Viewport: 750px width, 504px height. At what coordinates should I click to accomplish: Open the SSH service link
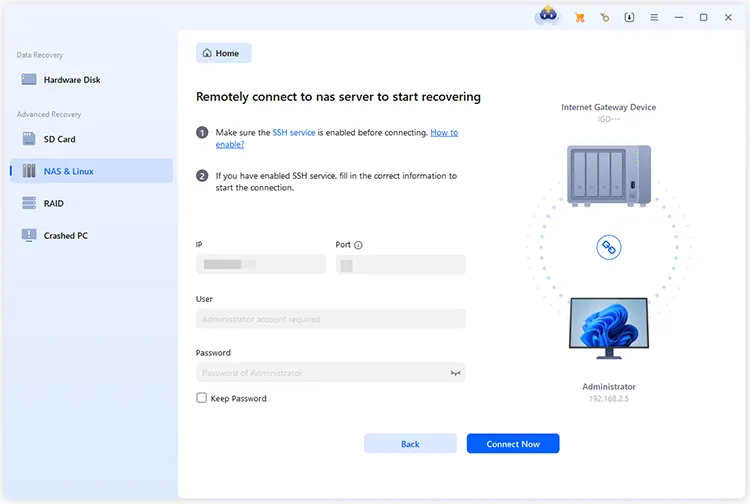click(294, 132)
